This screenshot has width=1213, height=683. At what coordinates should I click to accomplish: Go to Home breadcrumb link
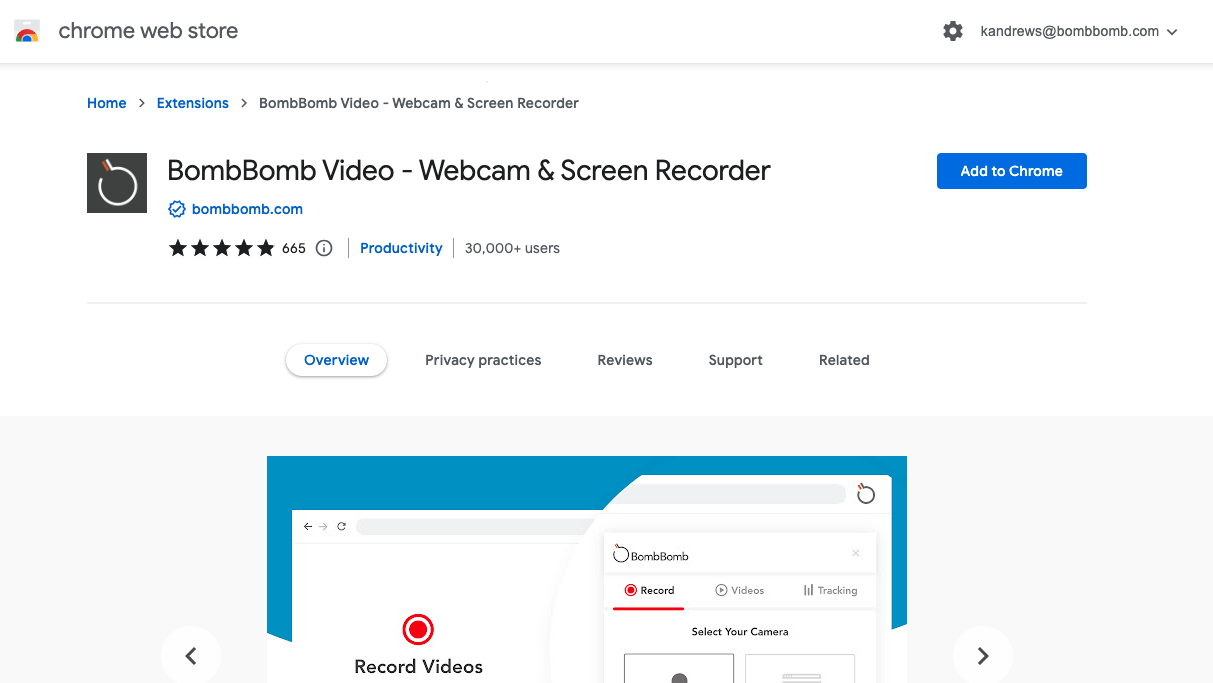click(x=107, y=103)
